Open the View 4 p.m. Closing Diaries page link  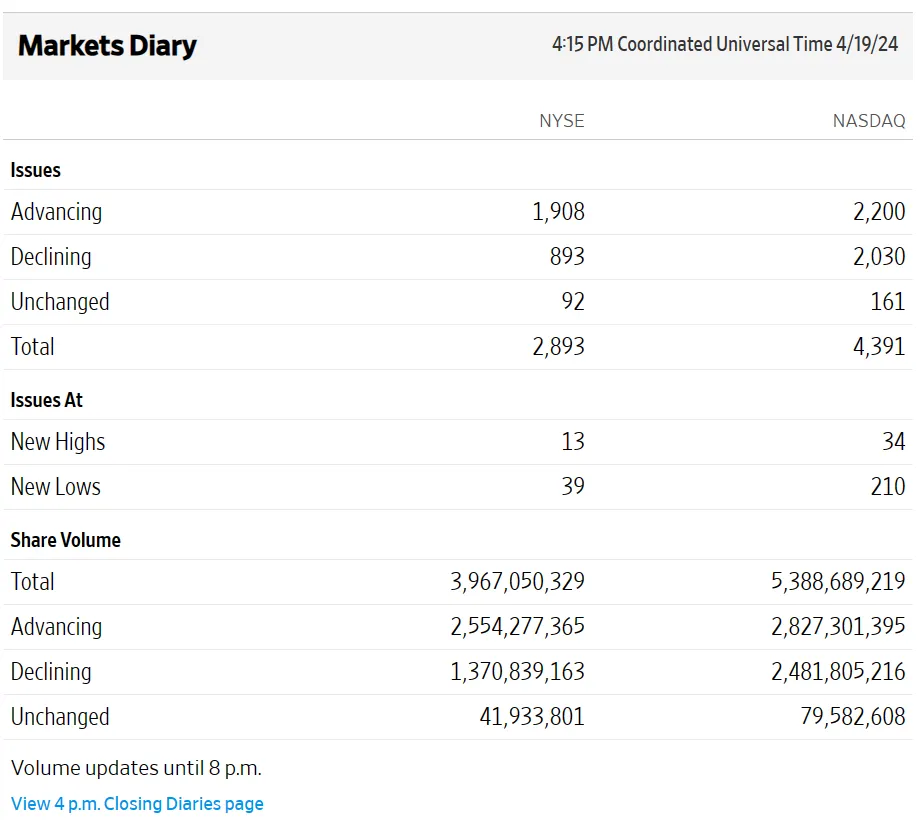point(136,803)
